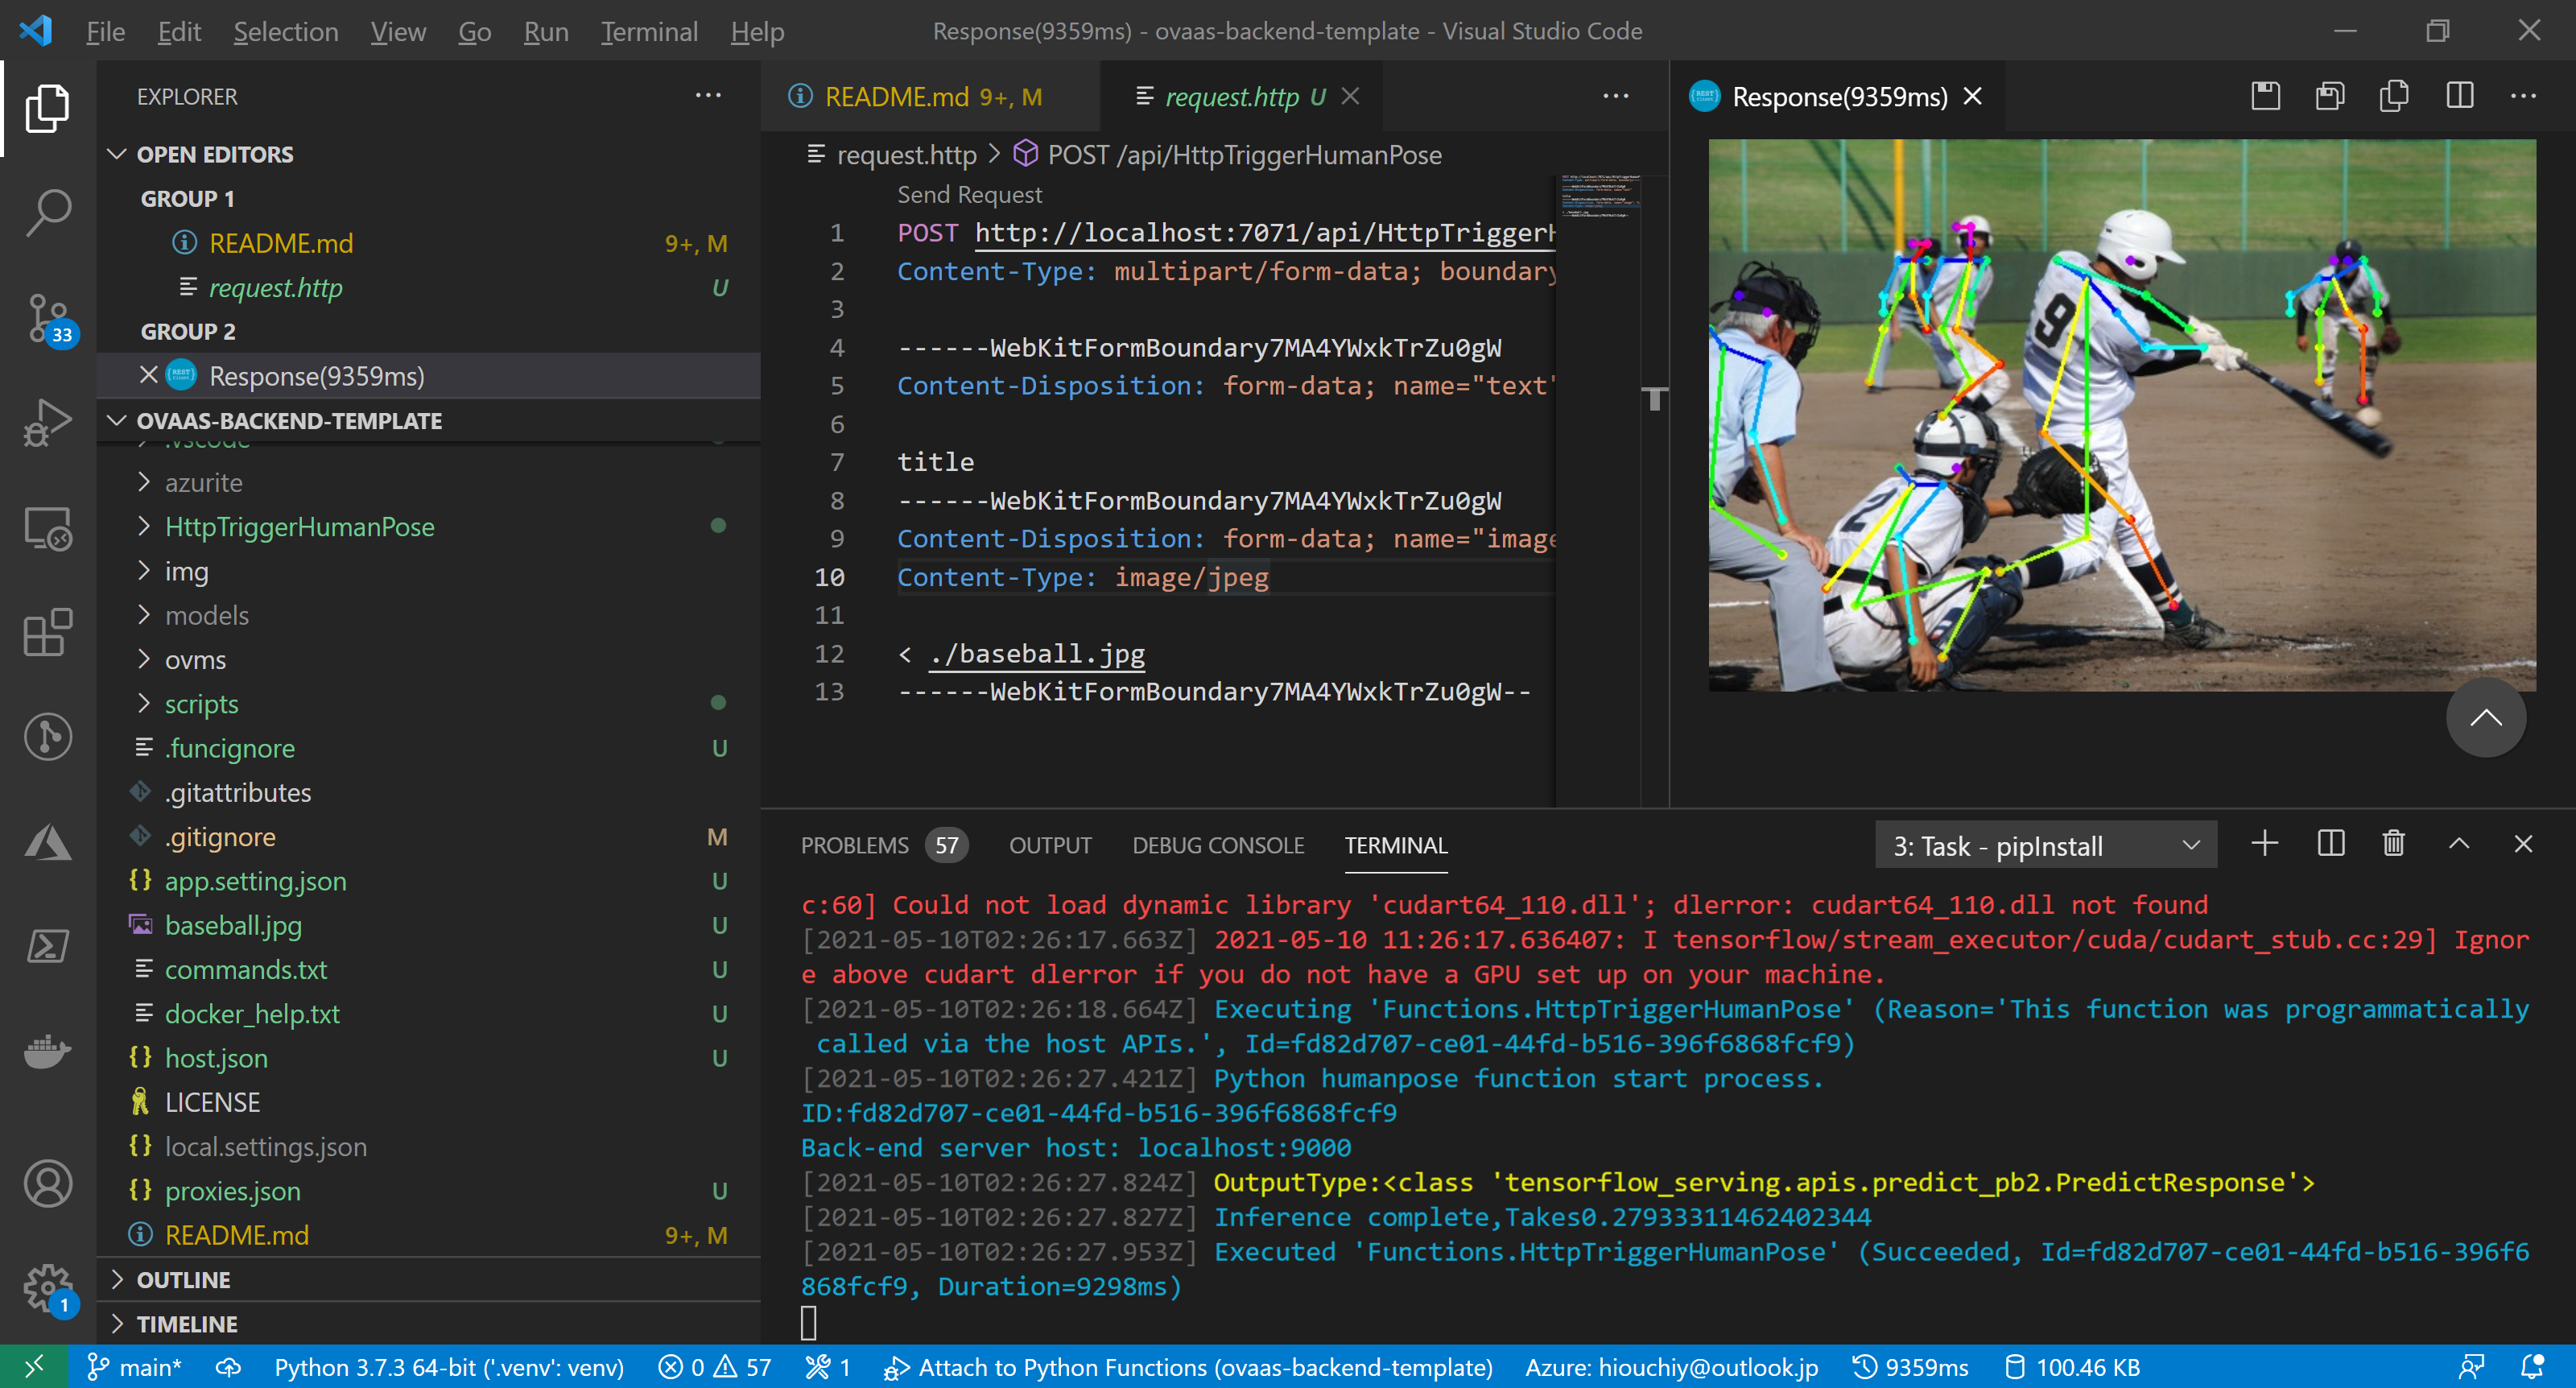
Task: Click the scroll-to-top round button in response
Action: click(2485, 717)
